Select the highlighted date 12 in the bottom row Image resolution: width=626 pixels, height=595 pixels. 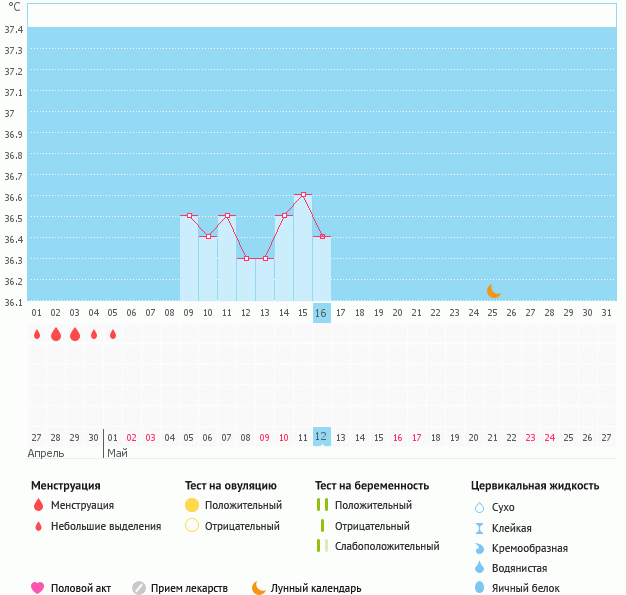click(321, 436)
